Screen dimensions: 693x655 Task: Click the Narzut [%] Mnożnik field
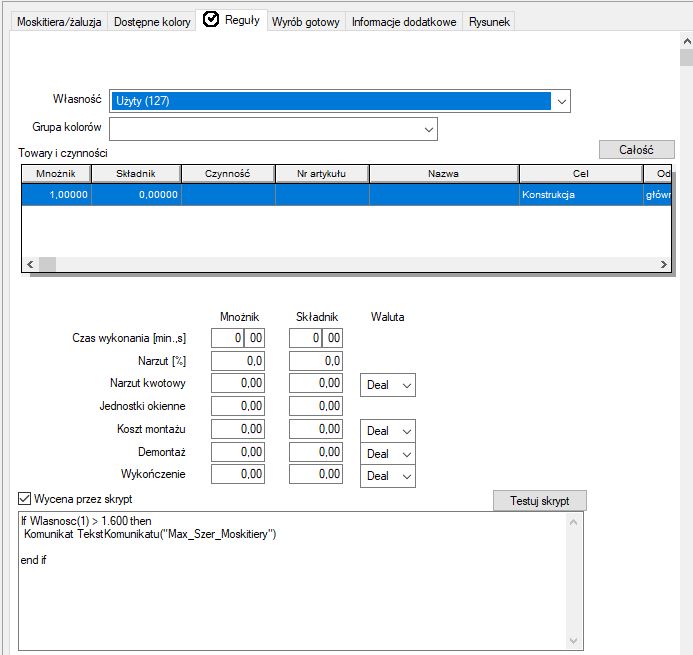coord(238,361)
